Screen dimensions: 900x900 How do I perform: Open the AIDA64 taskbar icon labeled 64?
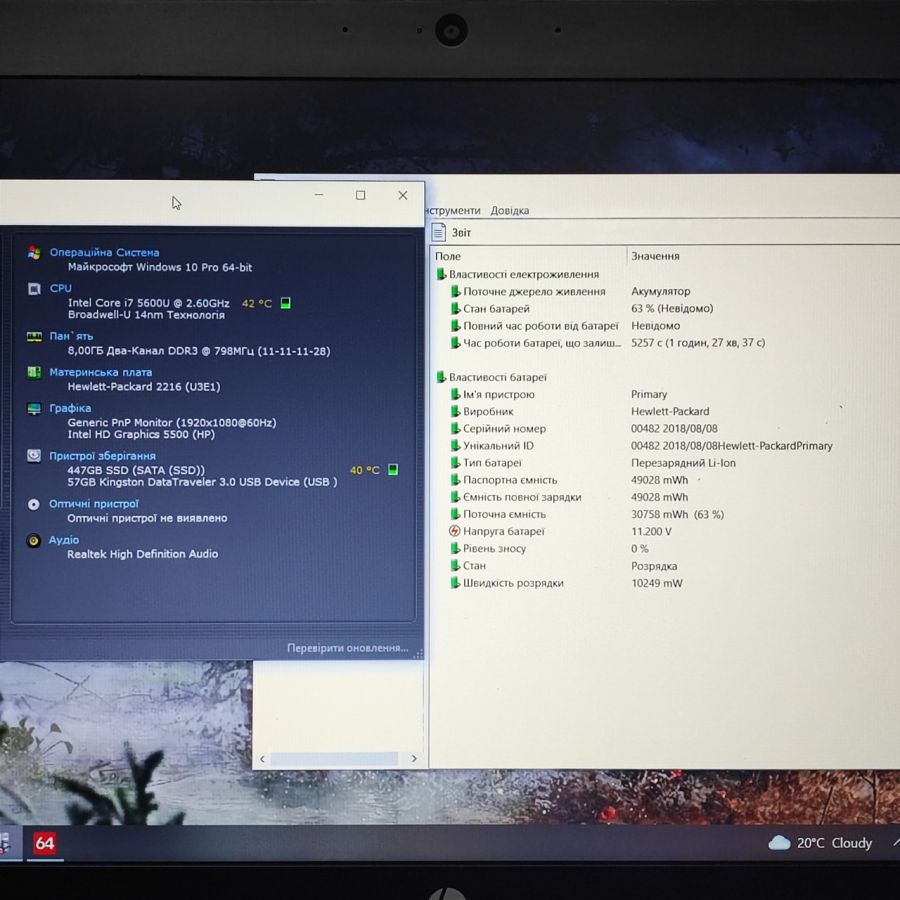44,843
